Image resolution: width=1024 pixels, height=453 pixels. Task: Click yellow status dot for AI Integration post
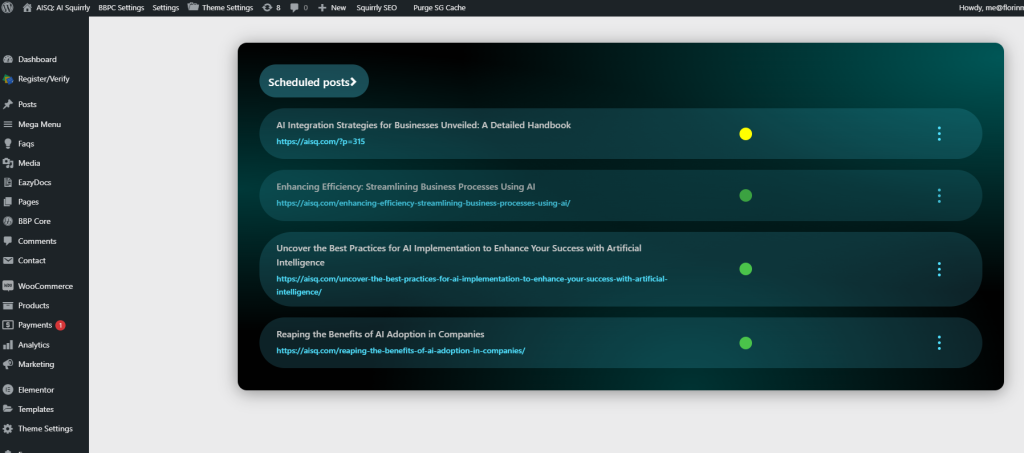[x=745, y=134]
